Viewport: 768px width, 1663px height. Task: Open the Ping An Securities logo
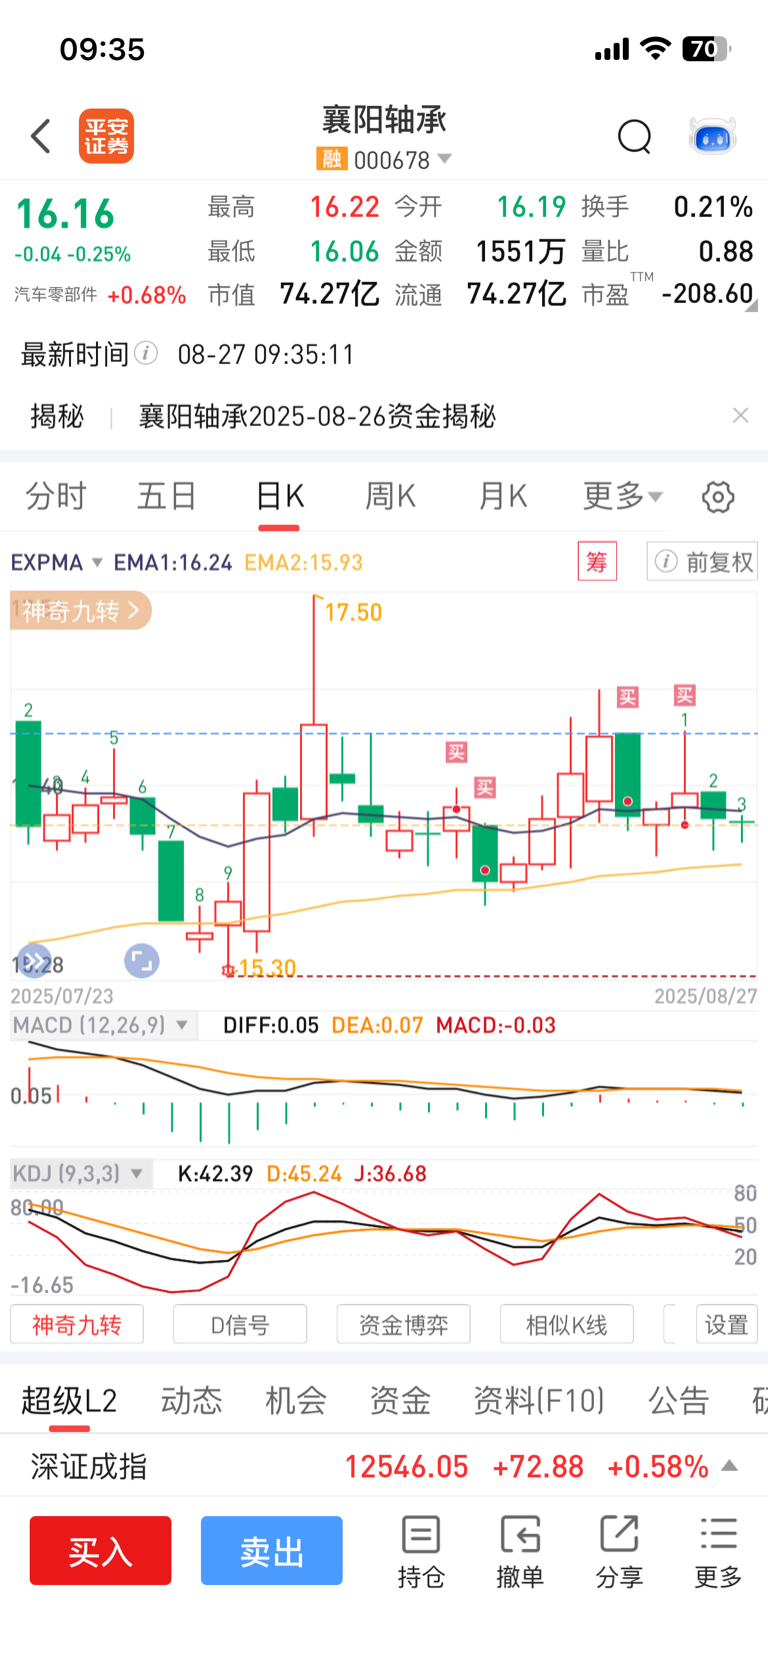(106, 136)
